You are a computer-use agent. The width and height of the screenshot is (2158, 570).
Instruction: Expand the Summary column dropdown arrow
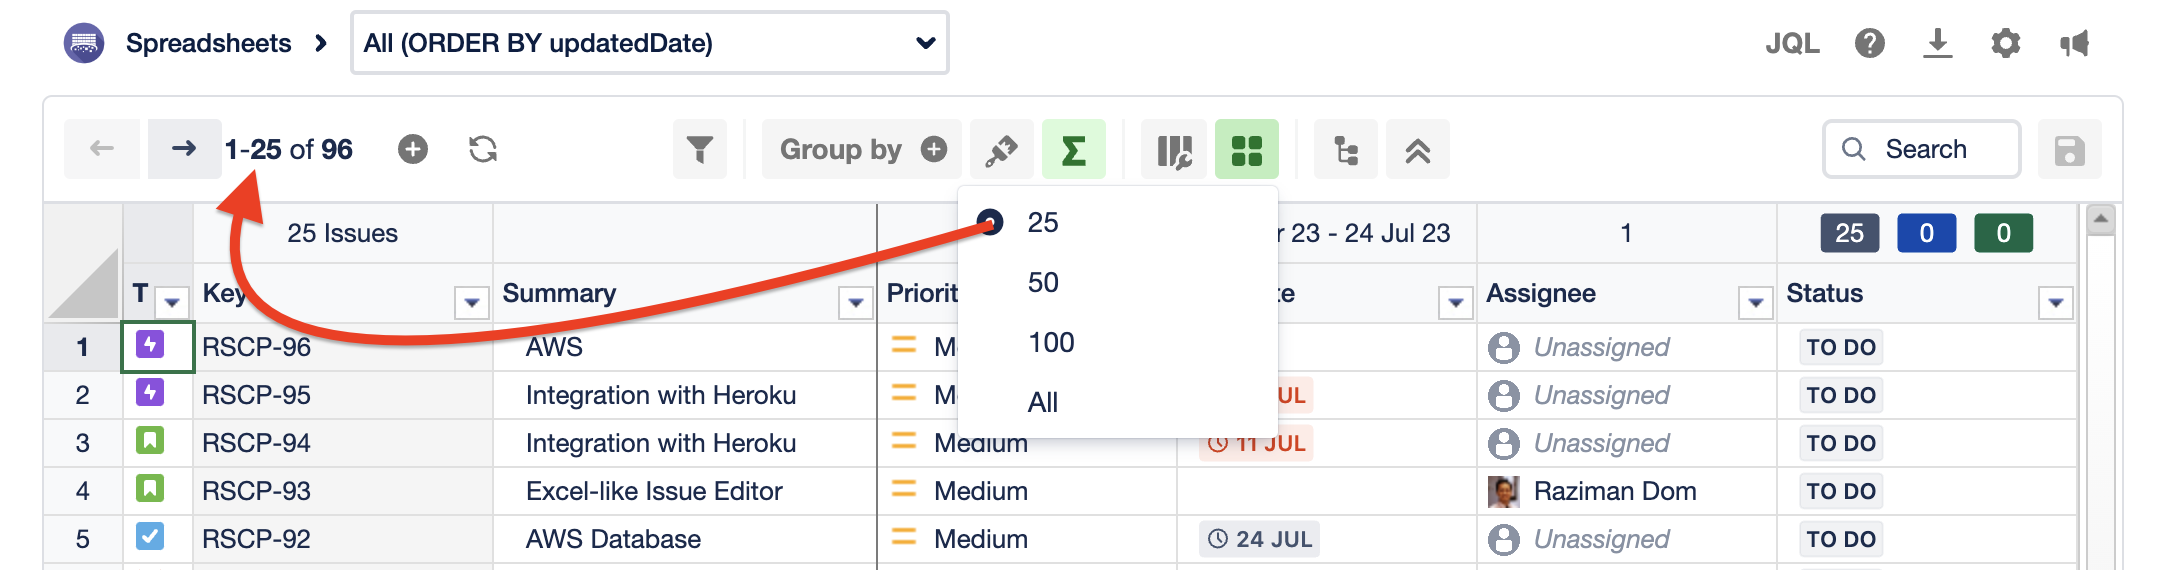[x=855, y=302]
